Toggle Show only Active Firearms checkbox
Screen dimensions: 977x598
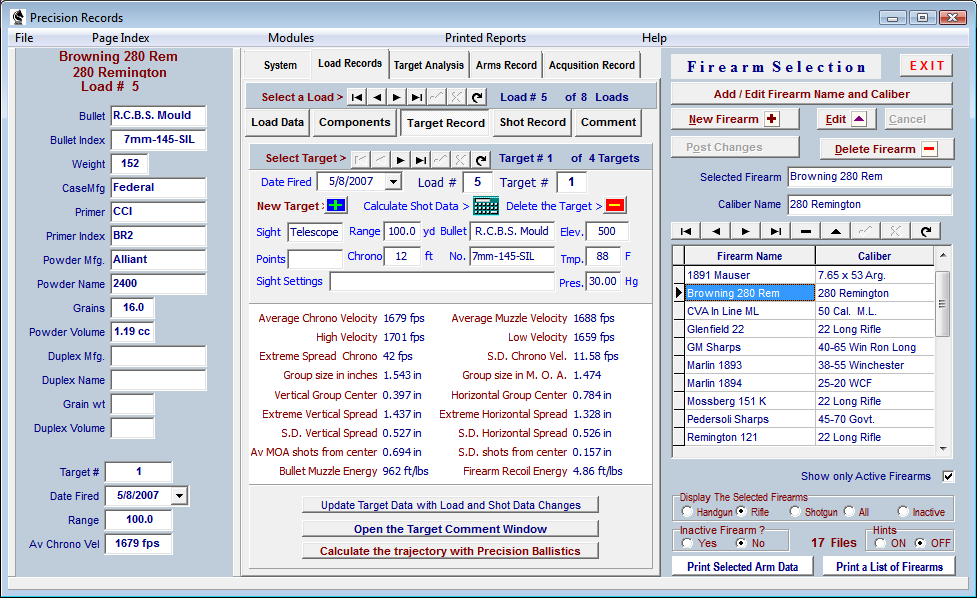pyautogui.click(x=948, y=477)
